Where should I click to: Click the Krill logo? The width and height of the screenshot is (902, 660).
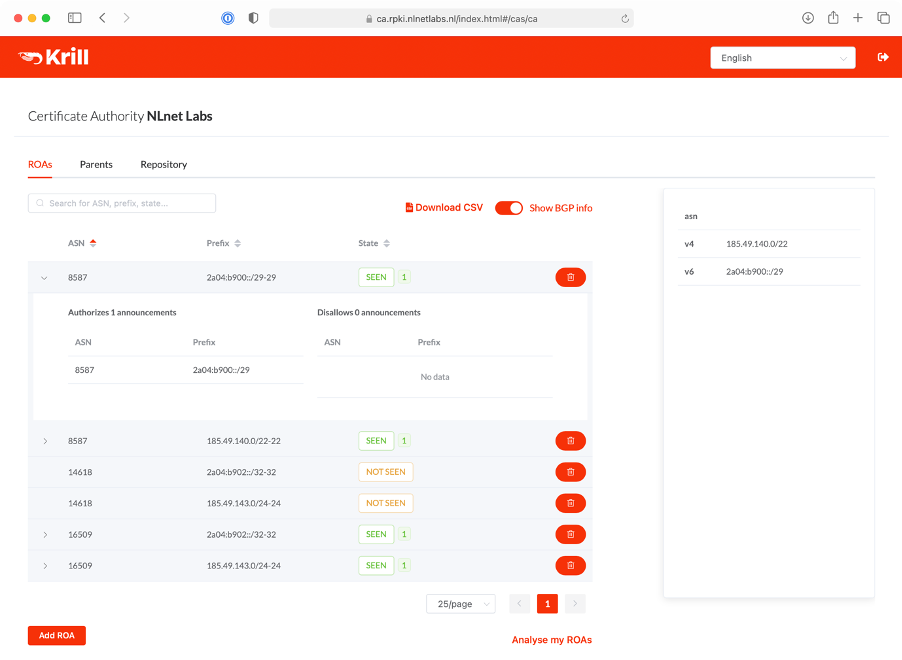click(x=53, y=57)
